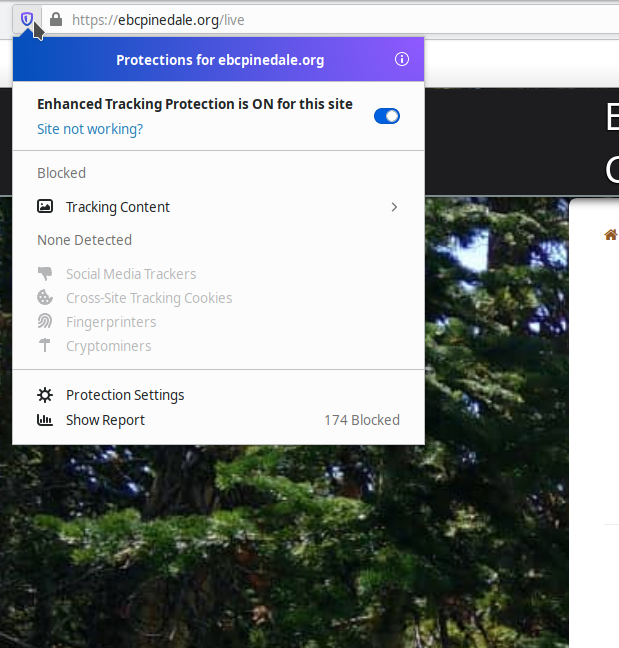The width and height of the screenshot is (619, 648).
Task: Click the 'Fingerprinters' label
Action: [111, 322]
